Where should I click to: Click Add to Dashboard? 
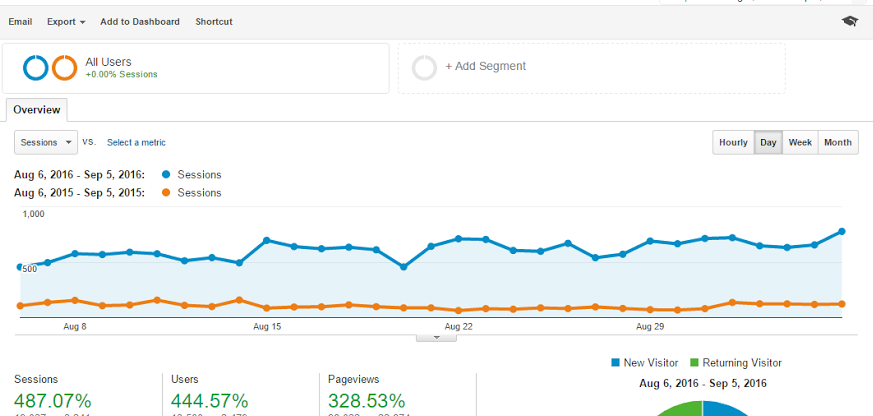[x=140, y=21]
